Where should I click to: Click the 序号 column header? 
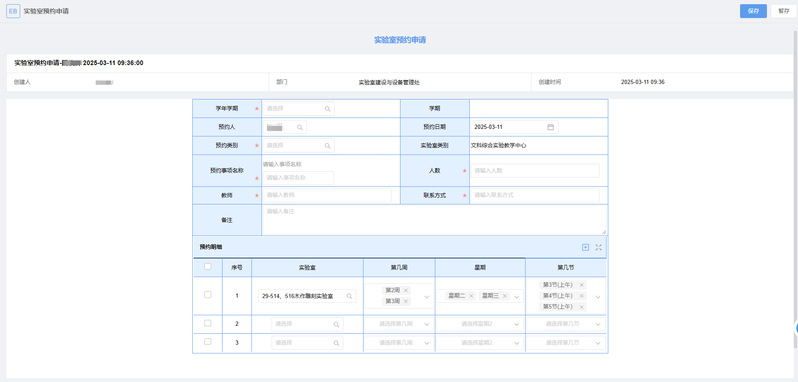(237, 267)
